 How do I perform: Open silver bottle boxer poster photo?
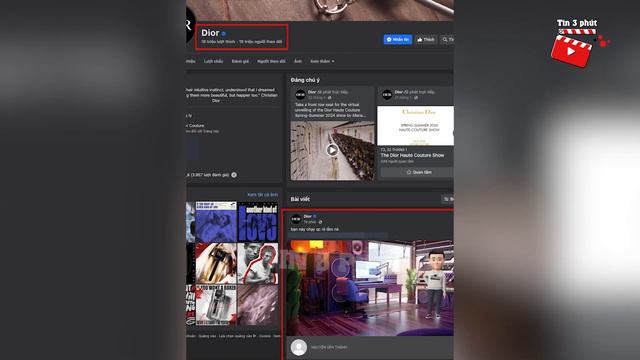[216, 305]
